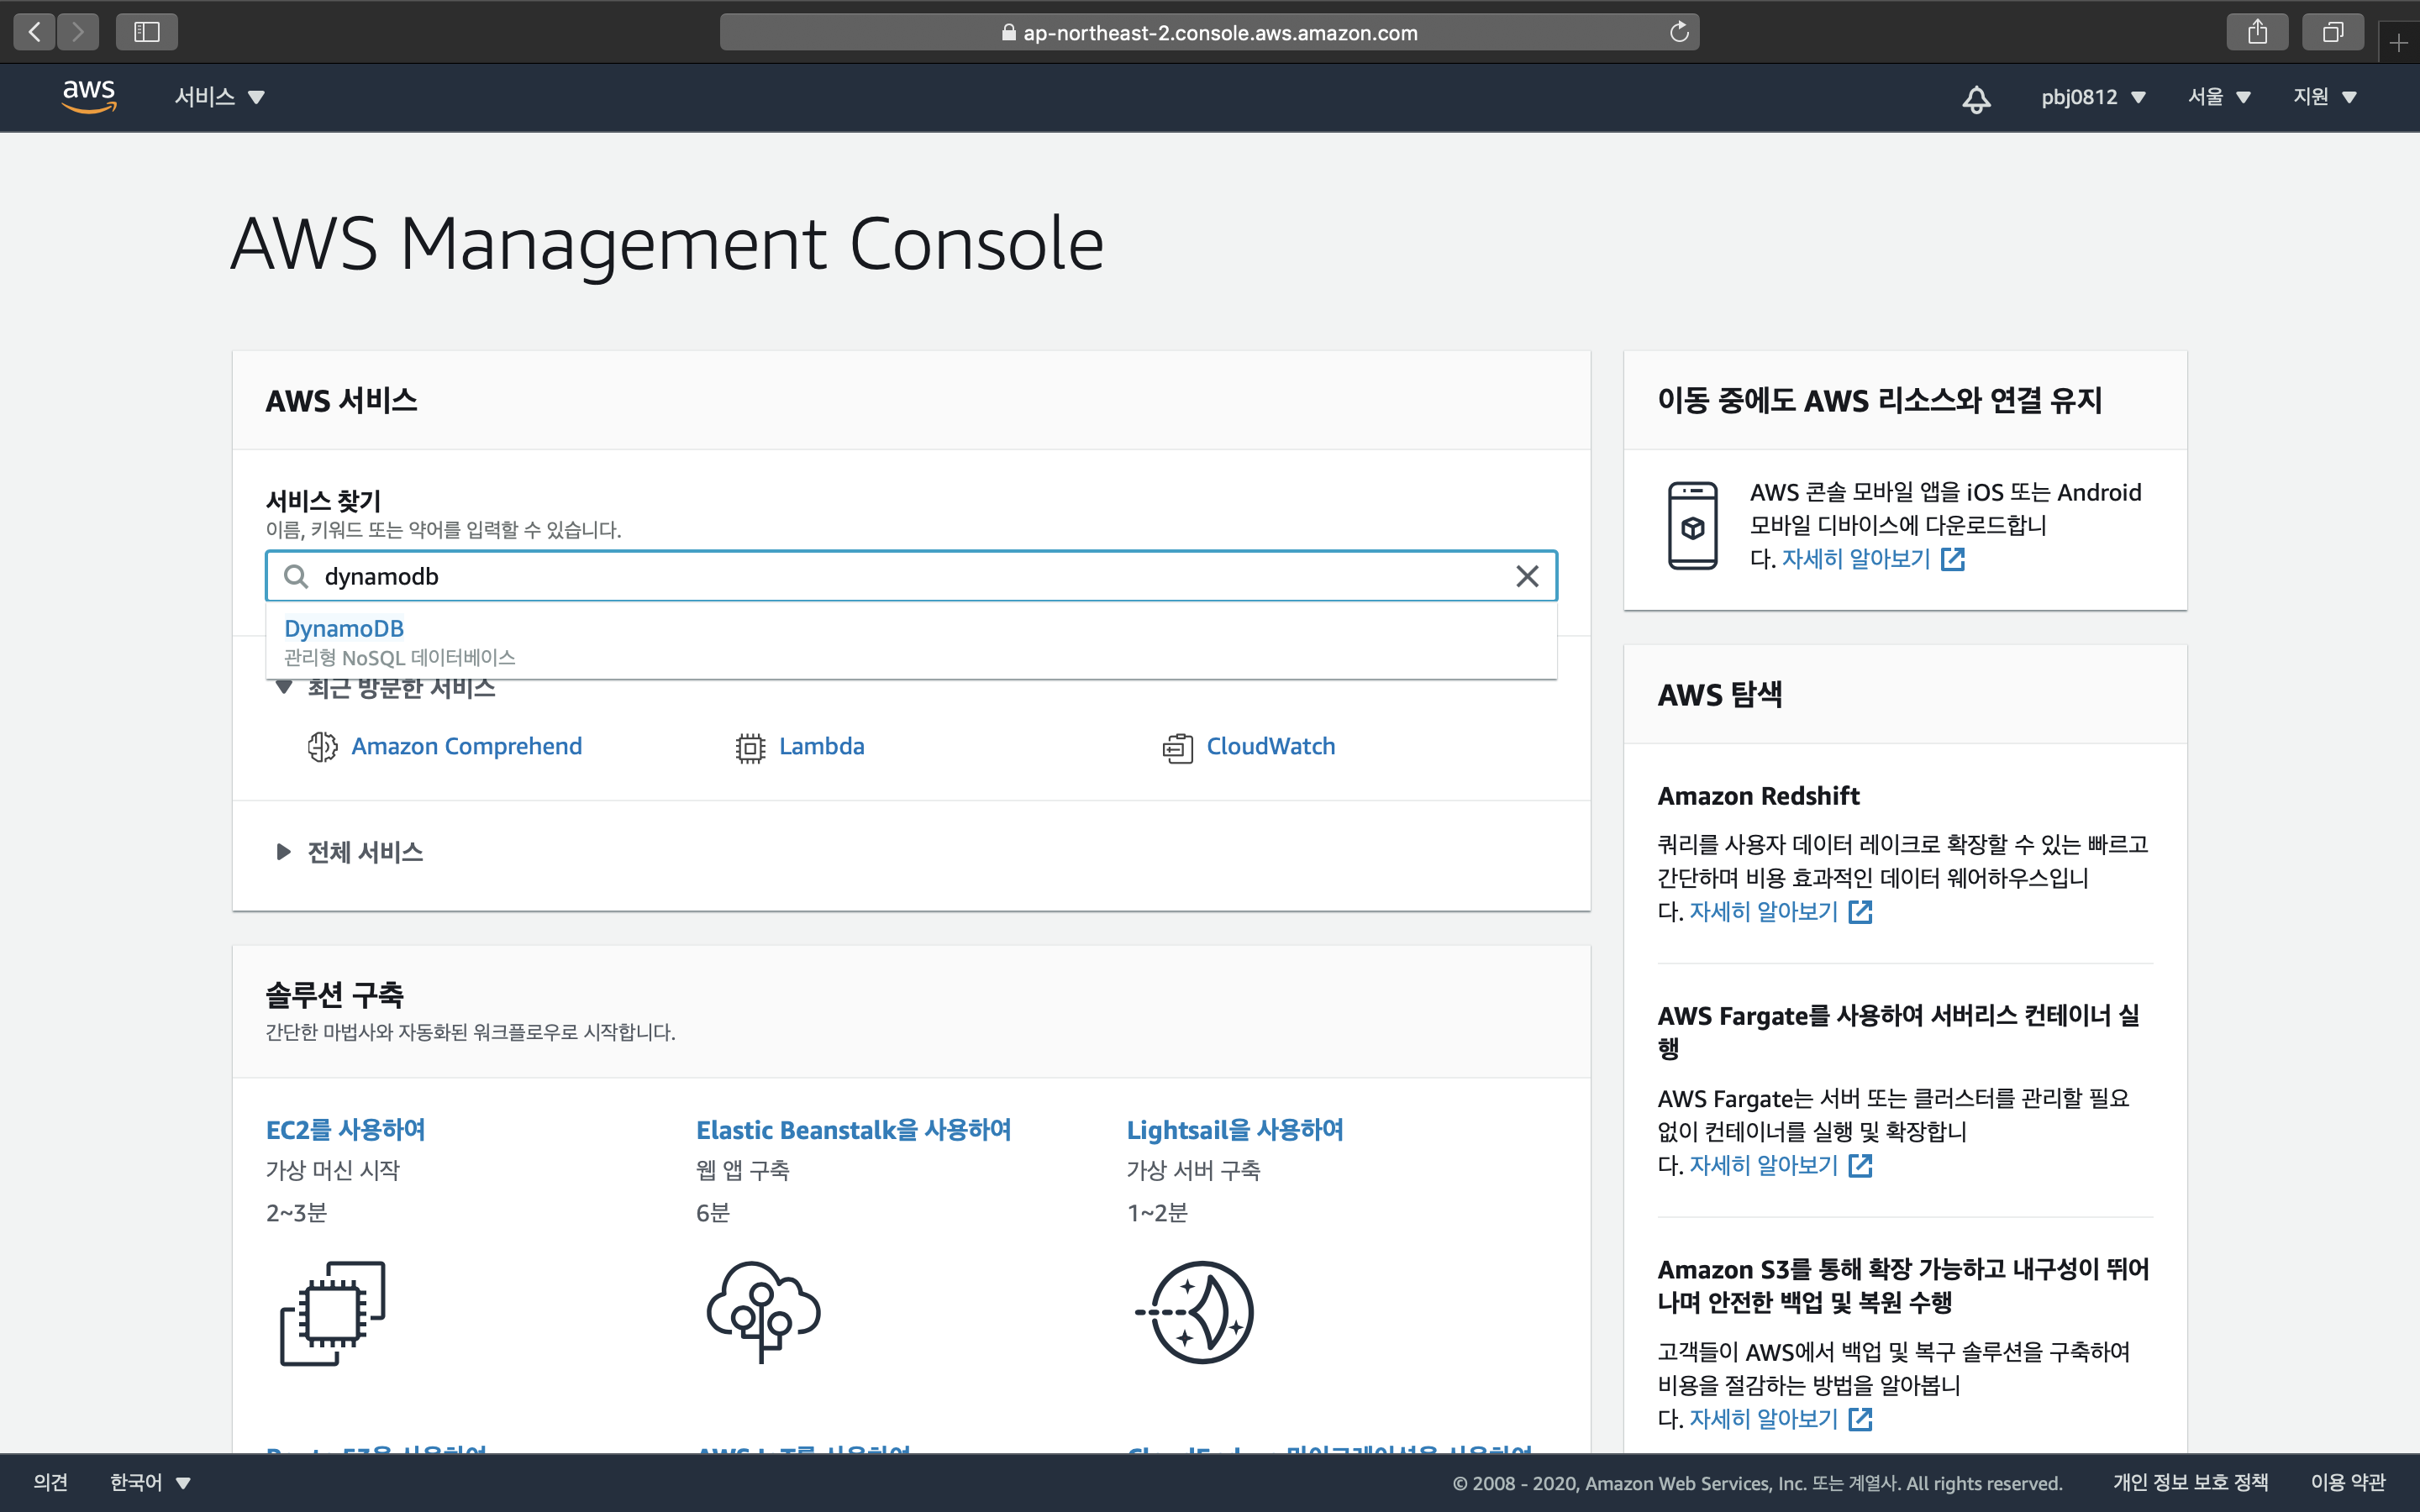The height and width of the screenshot is (1512, 2420).
Task: Open the Safari share icon
Action: tap(2257, 32)
